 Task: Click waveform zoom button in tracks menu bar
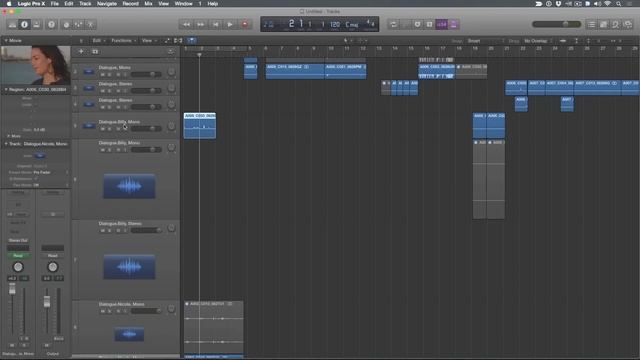point(563,41)
